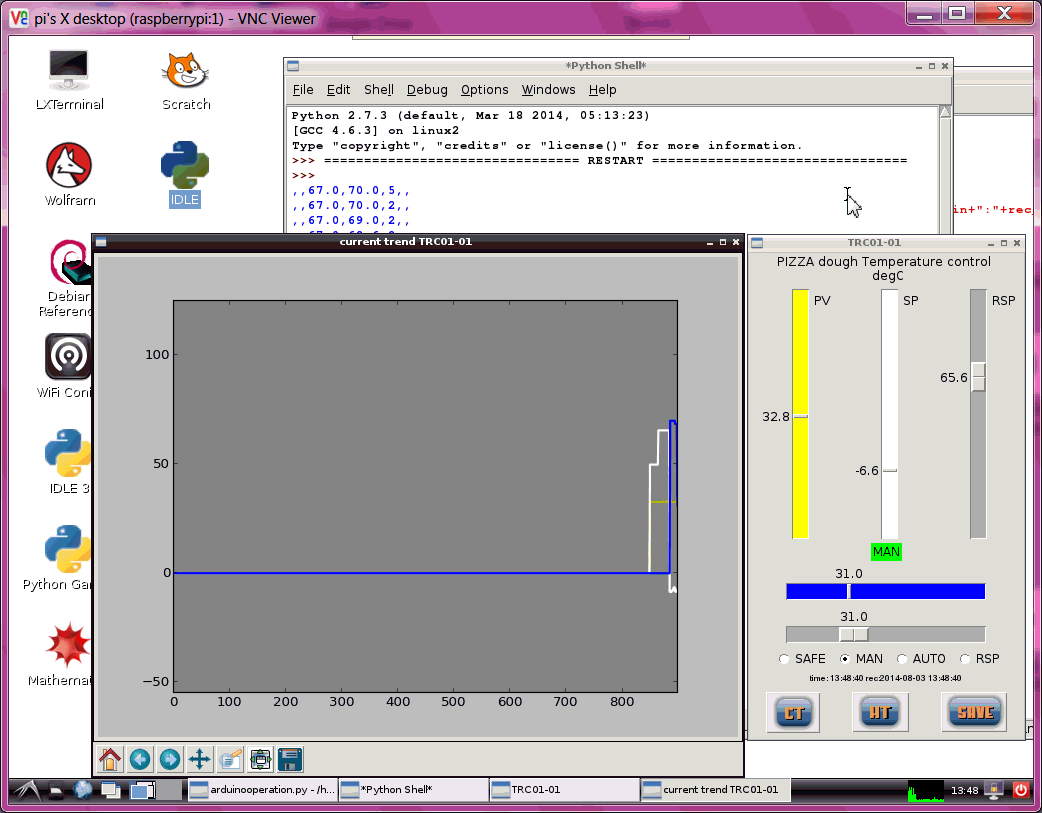Select the SAFE mode radio button
The width and height of the screenshot is (1042, 813).
[x=785, y=659]
